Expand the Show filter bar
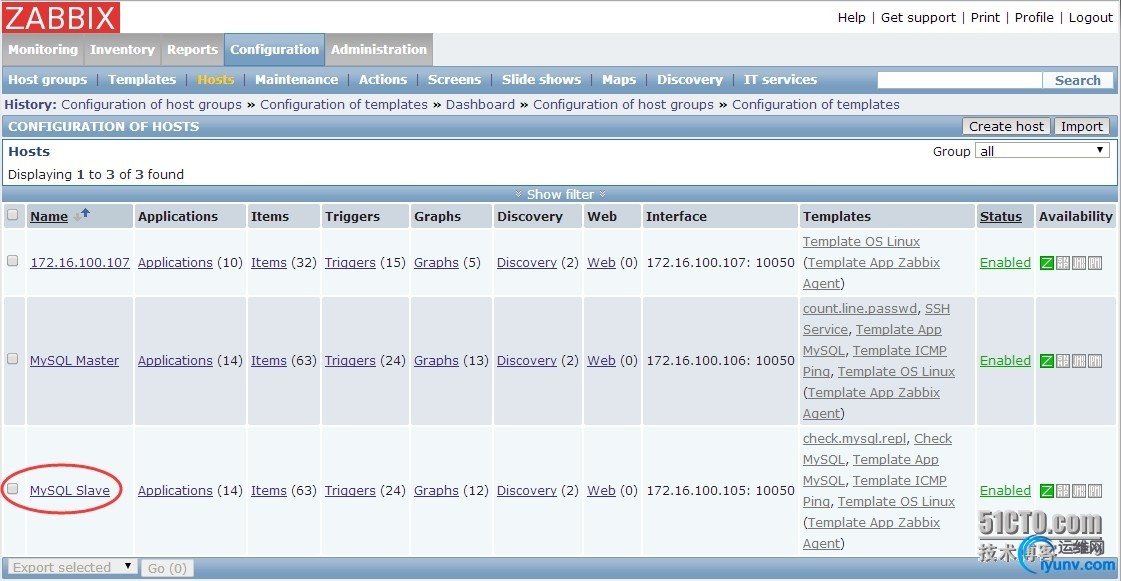This screenshot has height=581, width=1121. (560, 194)
